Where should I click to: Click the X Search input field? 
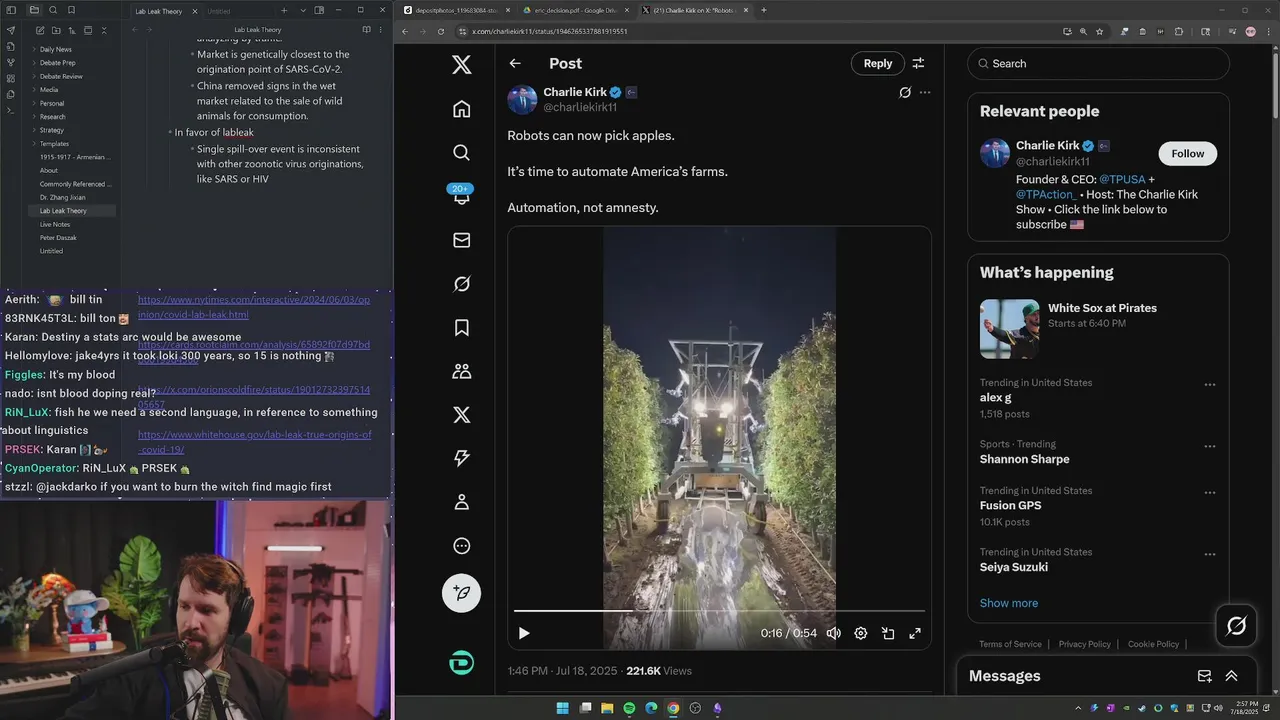click(x=1098, y=63)
